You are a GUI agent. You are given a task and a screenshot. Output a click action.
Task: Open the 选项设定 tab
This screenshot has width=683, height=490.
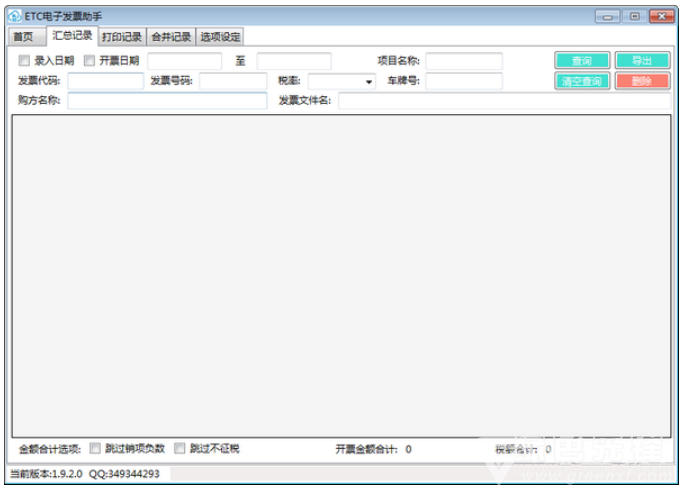pyautogui.click(x=220, y=37)
